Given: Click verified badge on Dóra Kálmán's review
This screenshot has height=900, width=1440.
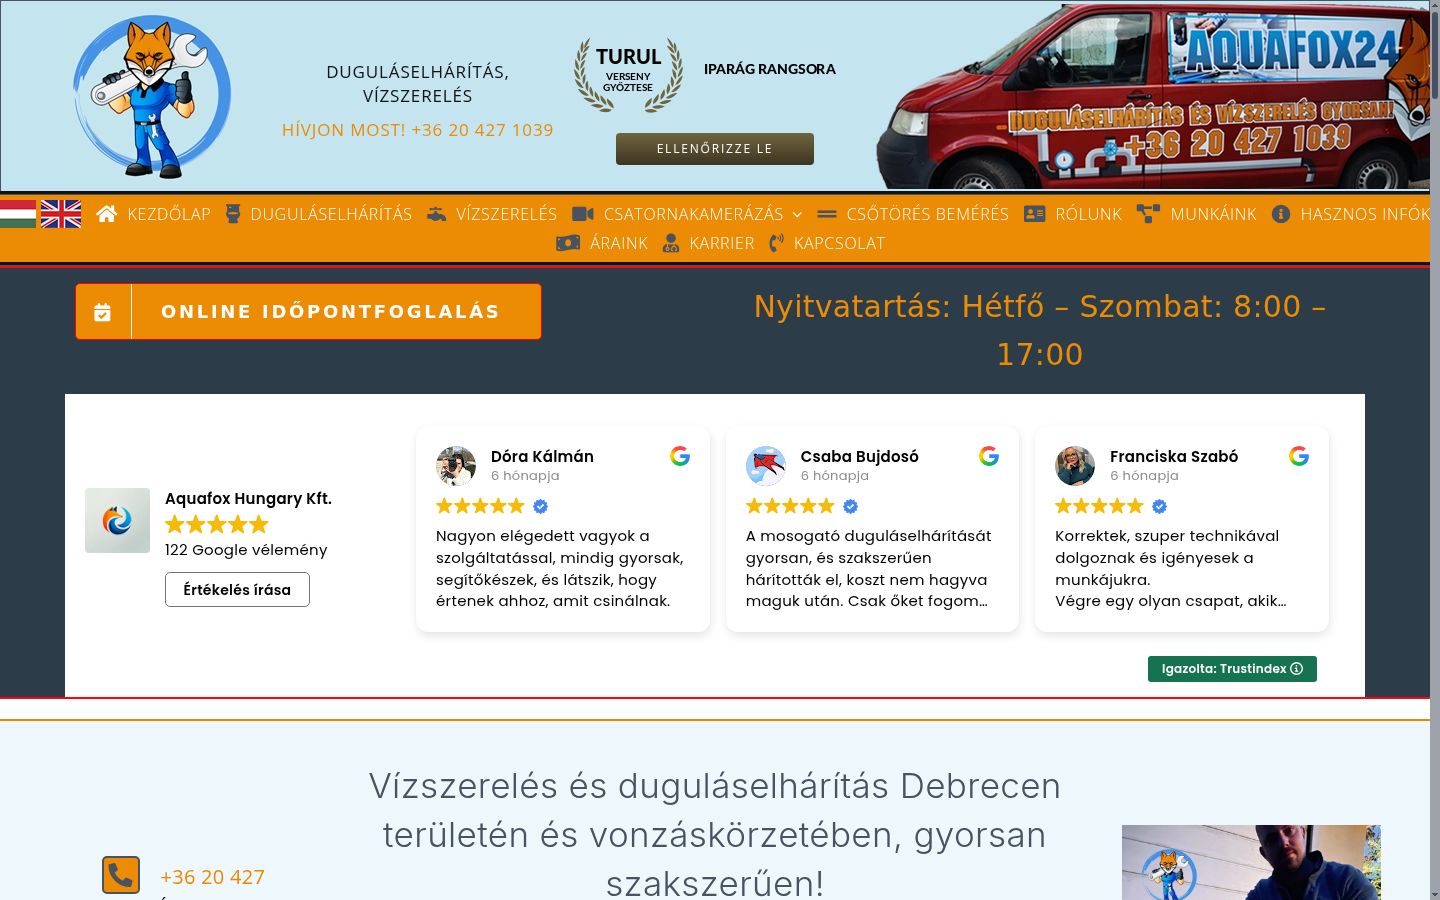Looking at the screenshot, I should pos(541,506).
